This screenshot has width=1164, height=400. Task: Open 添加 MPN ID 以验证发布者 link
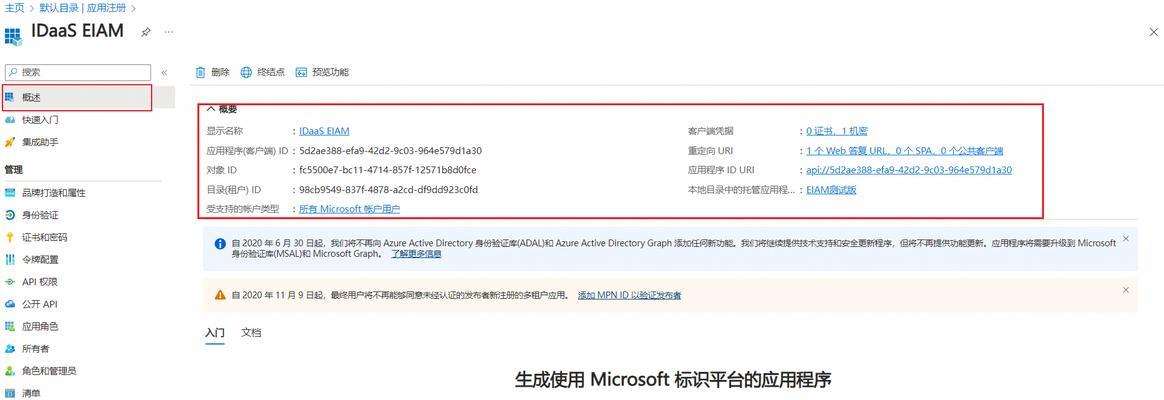(x=630, y=295)
